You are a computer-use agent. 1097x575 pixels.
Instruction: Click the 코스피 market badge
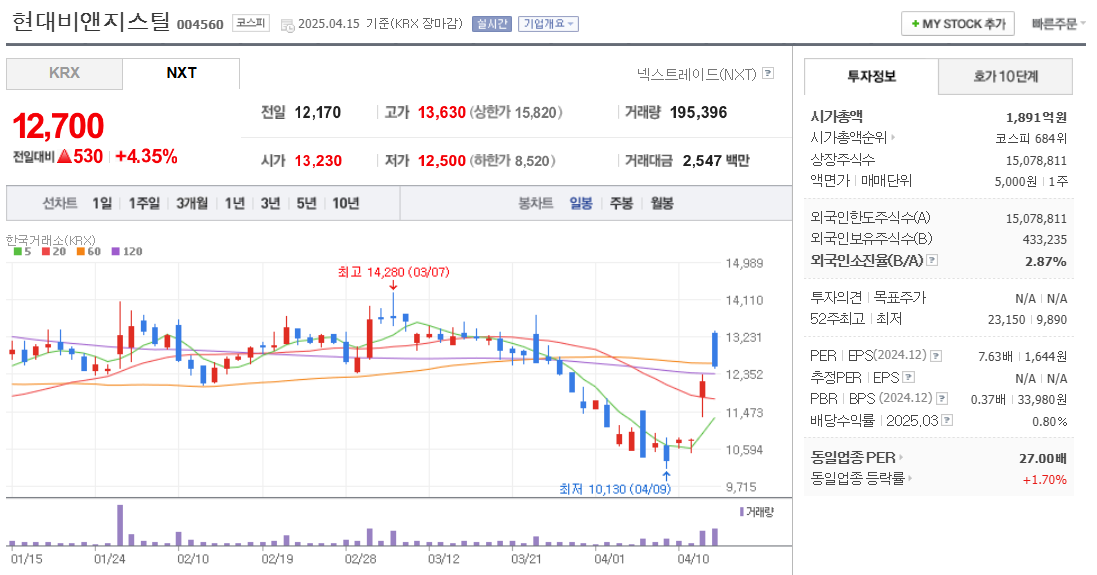point(250,23)
